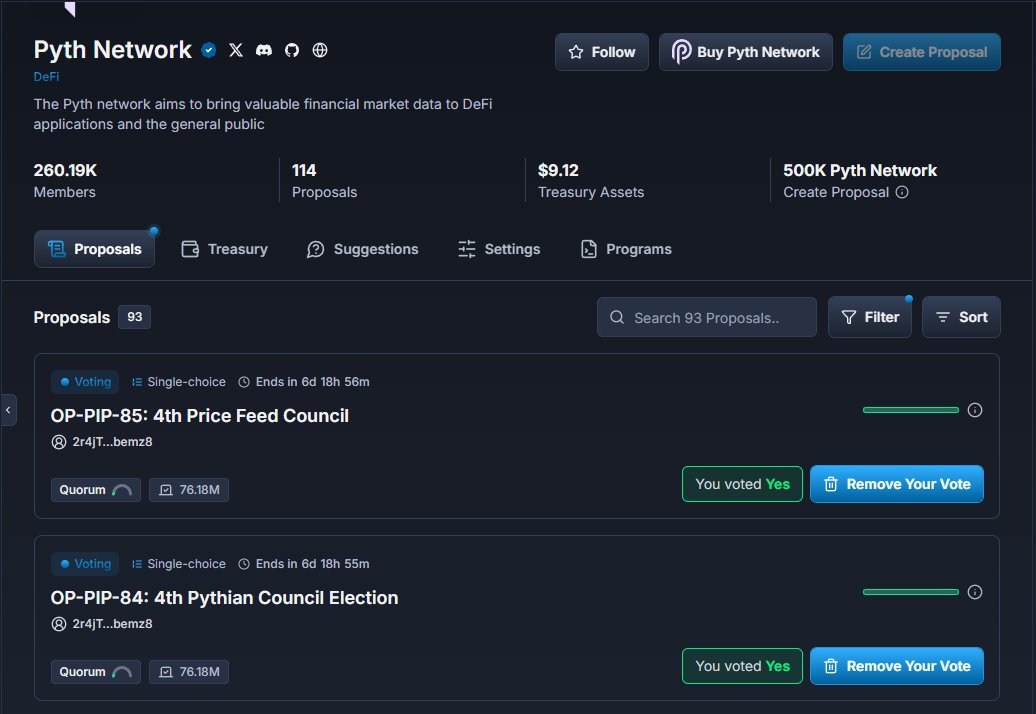Follow Pyth Network
1036x714 pixels.
[x=602, y=52]
